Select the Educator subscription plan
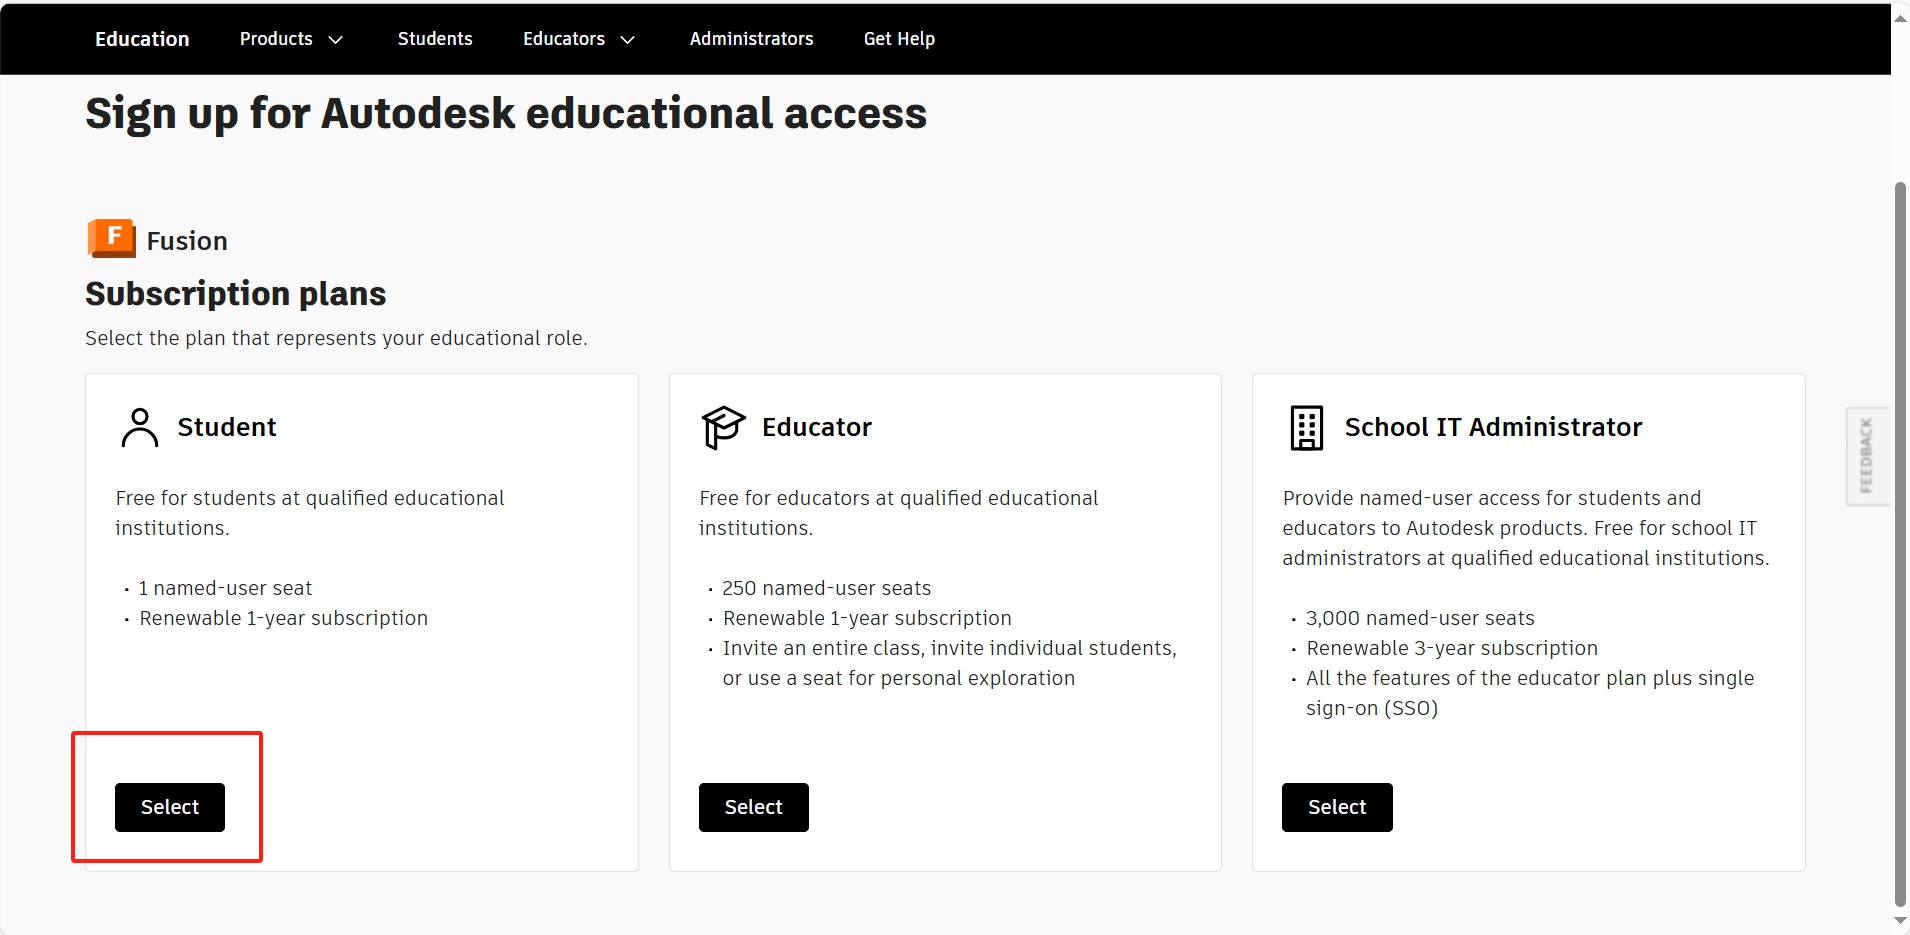 753,807
